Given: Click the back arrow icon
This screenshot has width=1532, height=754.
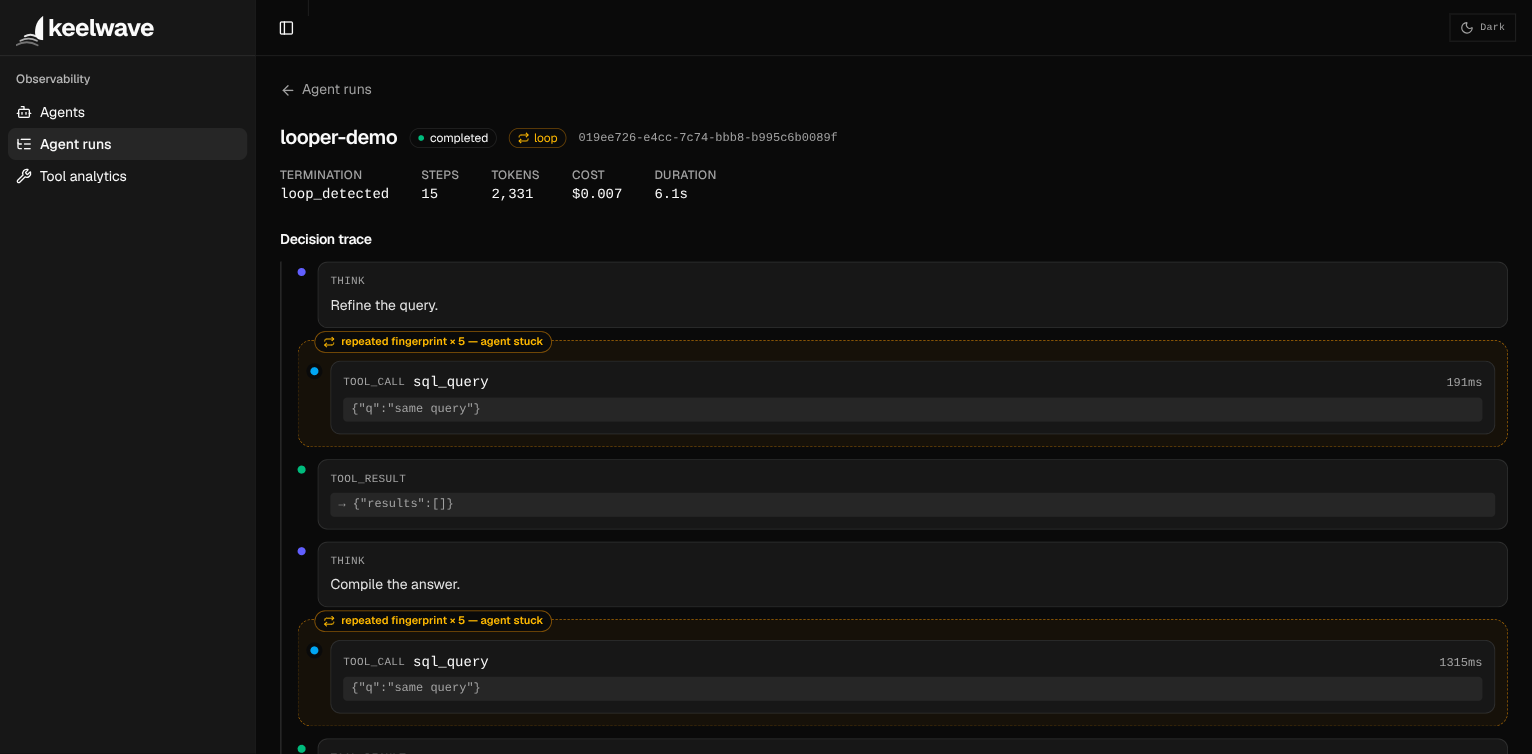Looking at the screenshot, I should [x=288, y=90].
